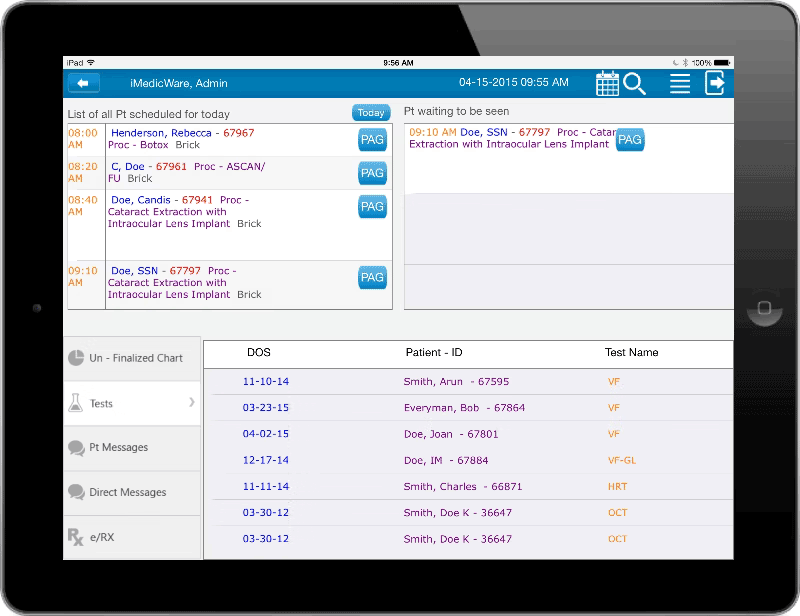Click PAG button in waiting list
Screen dimensions: 800x616
[630, 140]
